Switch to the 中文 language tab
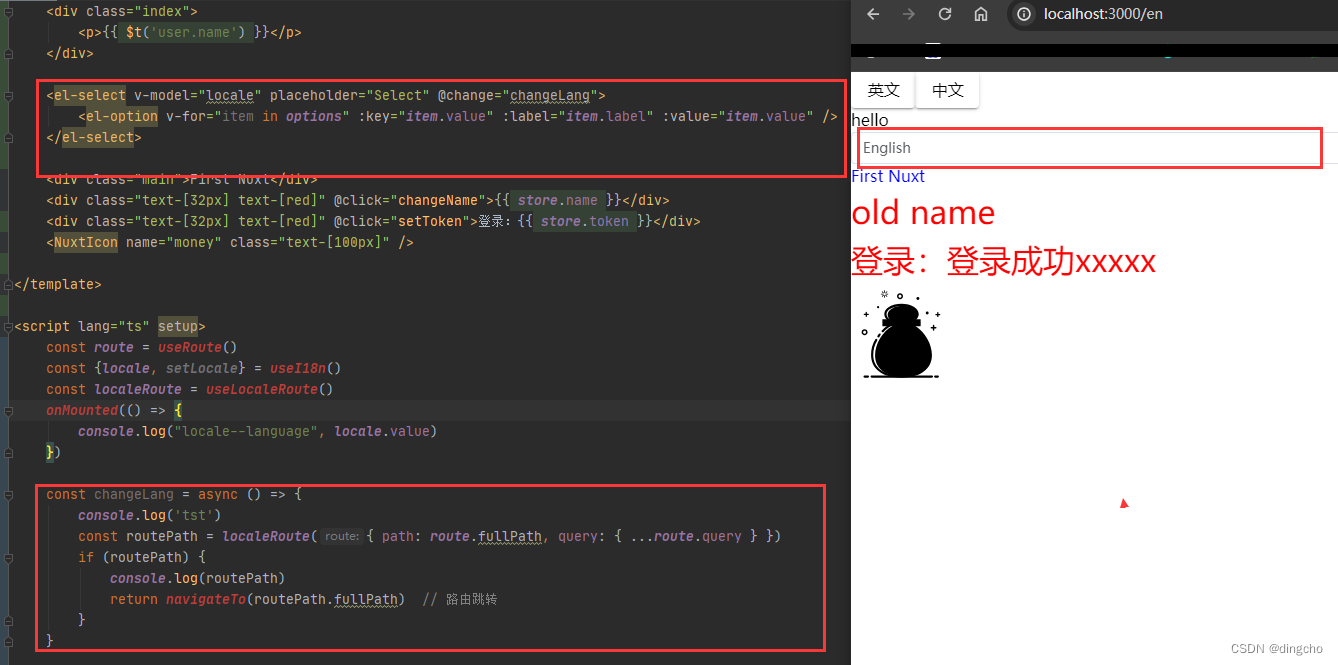The image size is (1338, 665). (x=946, y=90)
